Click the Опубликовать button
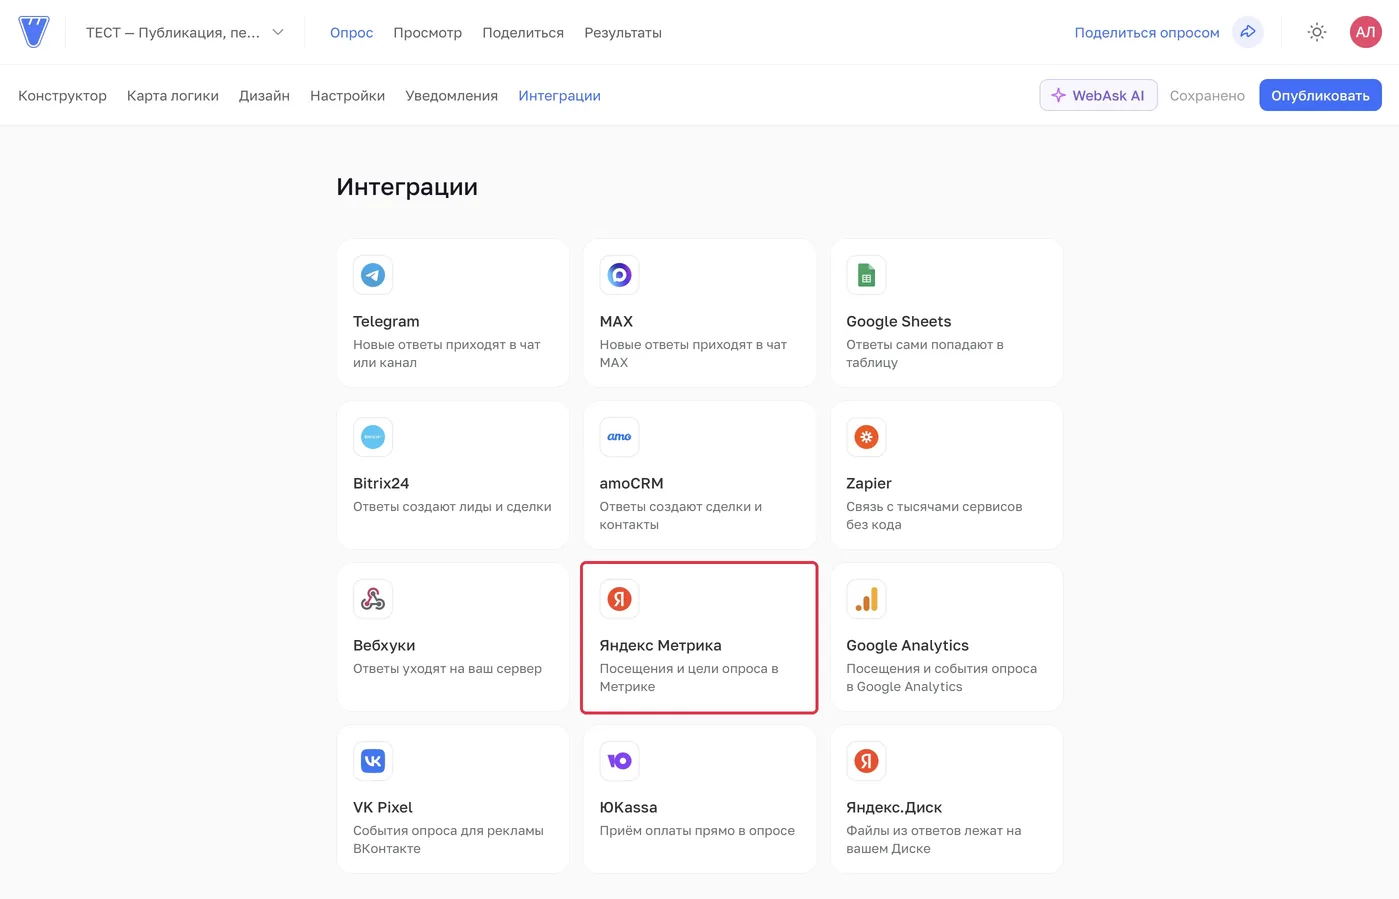Screen dimensions: 1399x899 coord(1320,95)
